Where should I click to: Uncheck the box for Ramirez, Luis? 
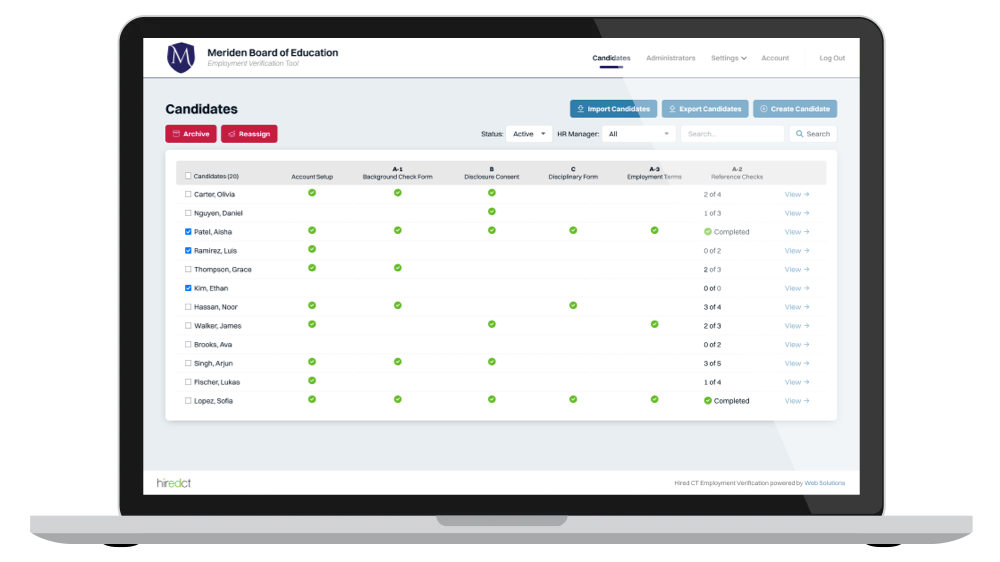(188, 251)
